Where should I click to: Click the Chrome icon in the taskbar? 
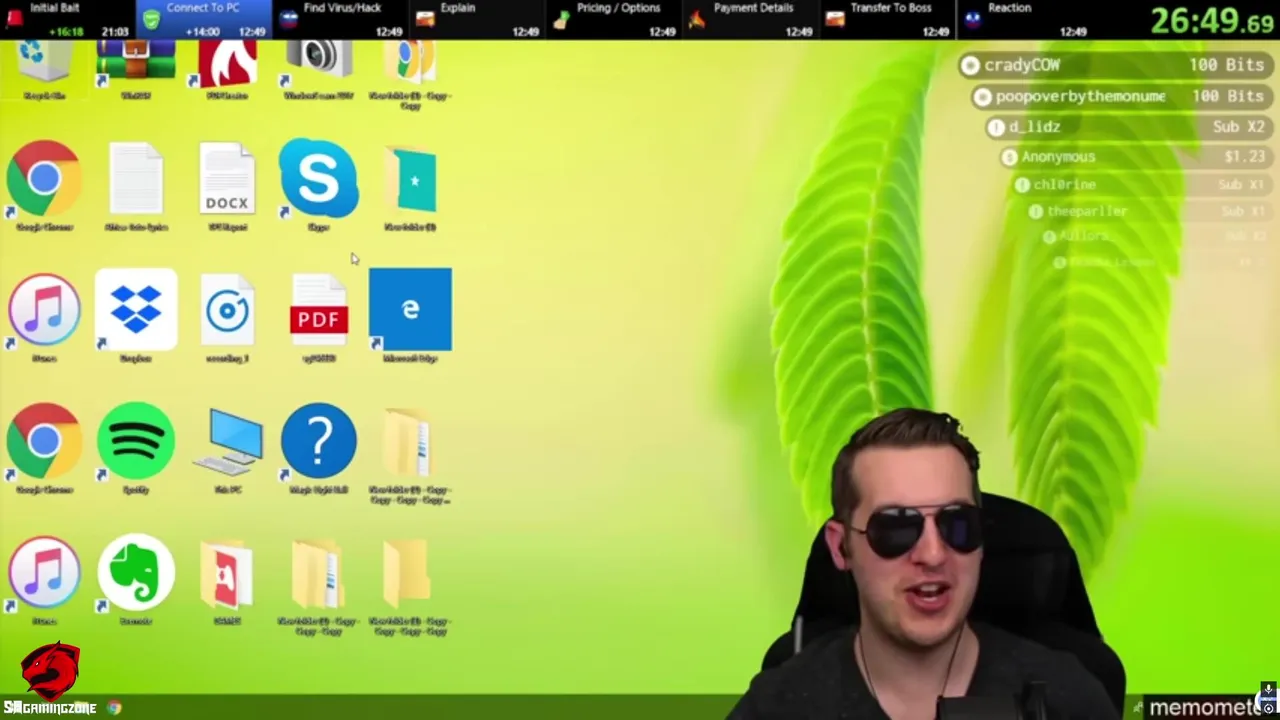tap(114, 708)
